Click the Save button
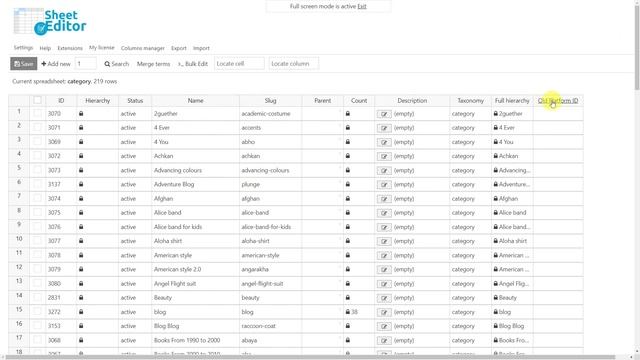This screenshot has height=360, width=640. [24, 64]
